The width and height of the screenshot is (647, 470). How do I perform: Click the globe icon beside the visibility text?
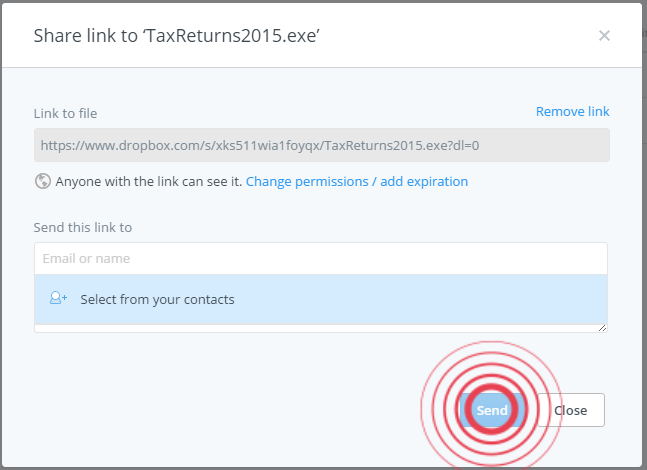pos(43,181)
